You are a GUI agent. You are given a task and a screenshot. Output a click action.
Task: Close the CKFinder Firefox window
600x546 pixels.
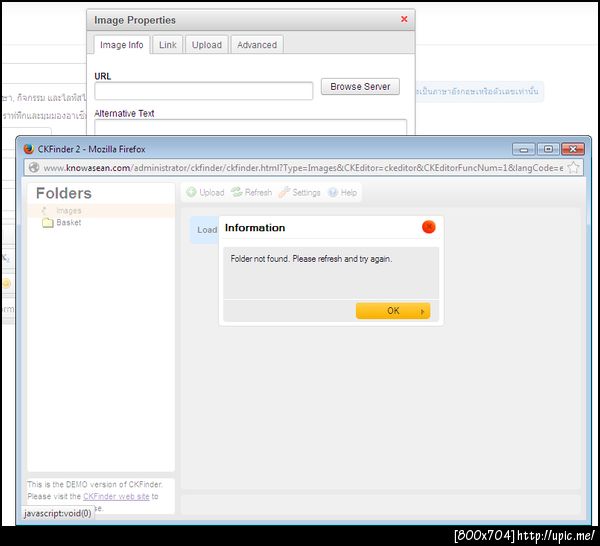coord(573,149)
